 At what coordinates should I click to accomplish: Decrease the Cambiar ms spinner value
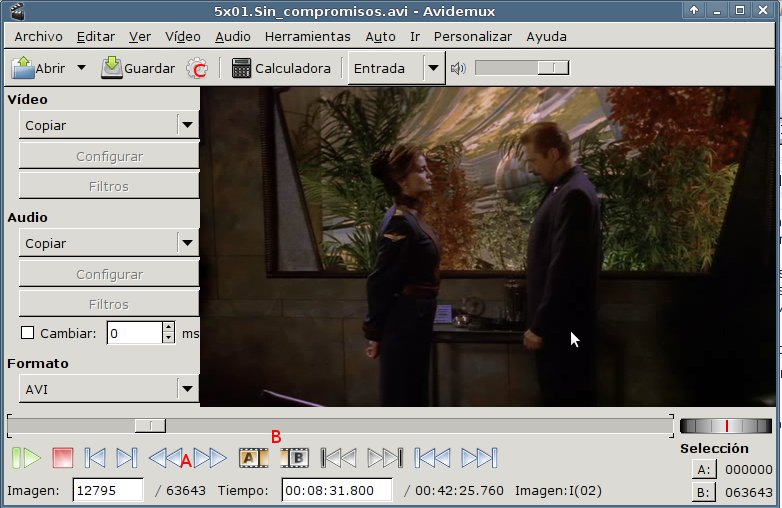tap(169, 339)
